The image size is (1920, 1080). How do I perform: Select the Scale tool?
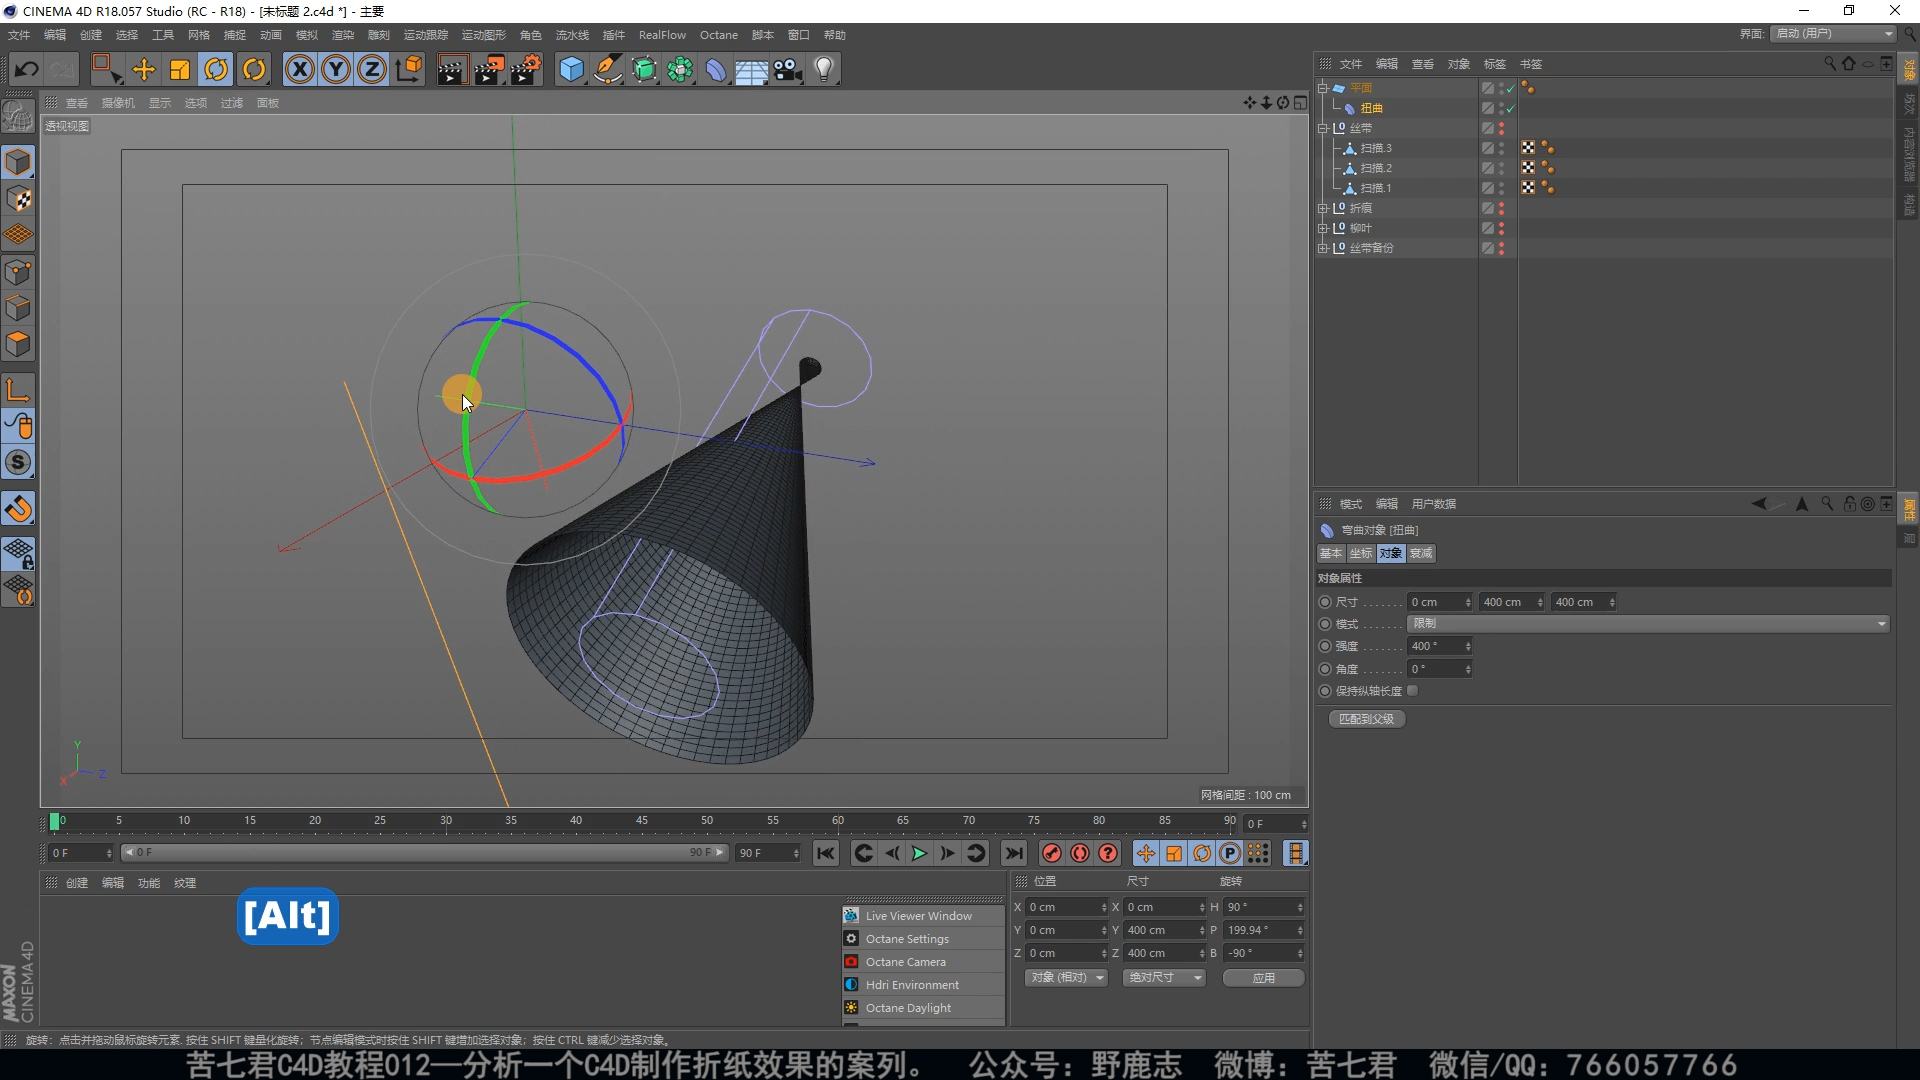coord(180,69)
